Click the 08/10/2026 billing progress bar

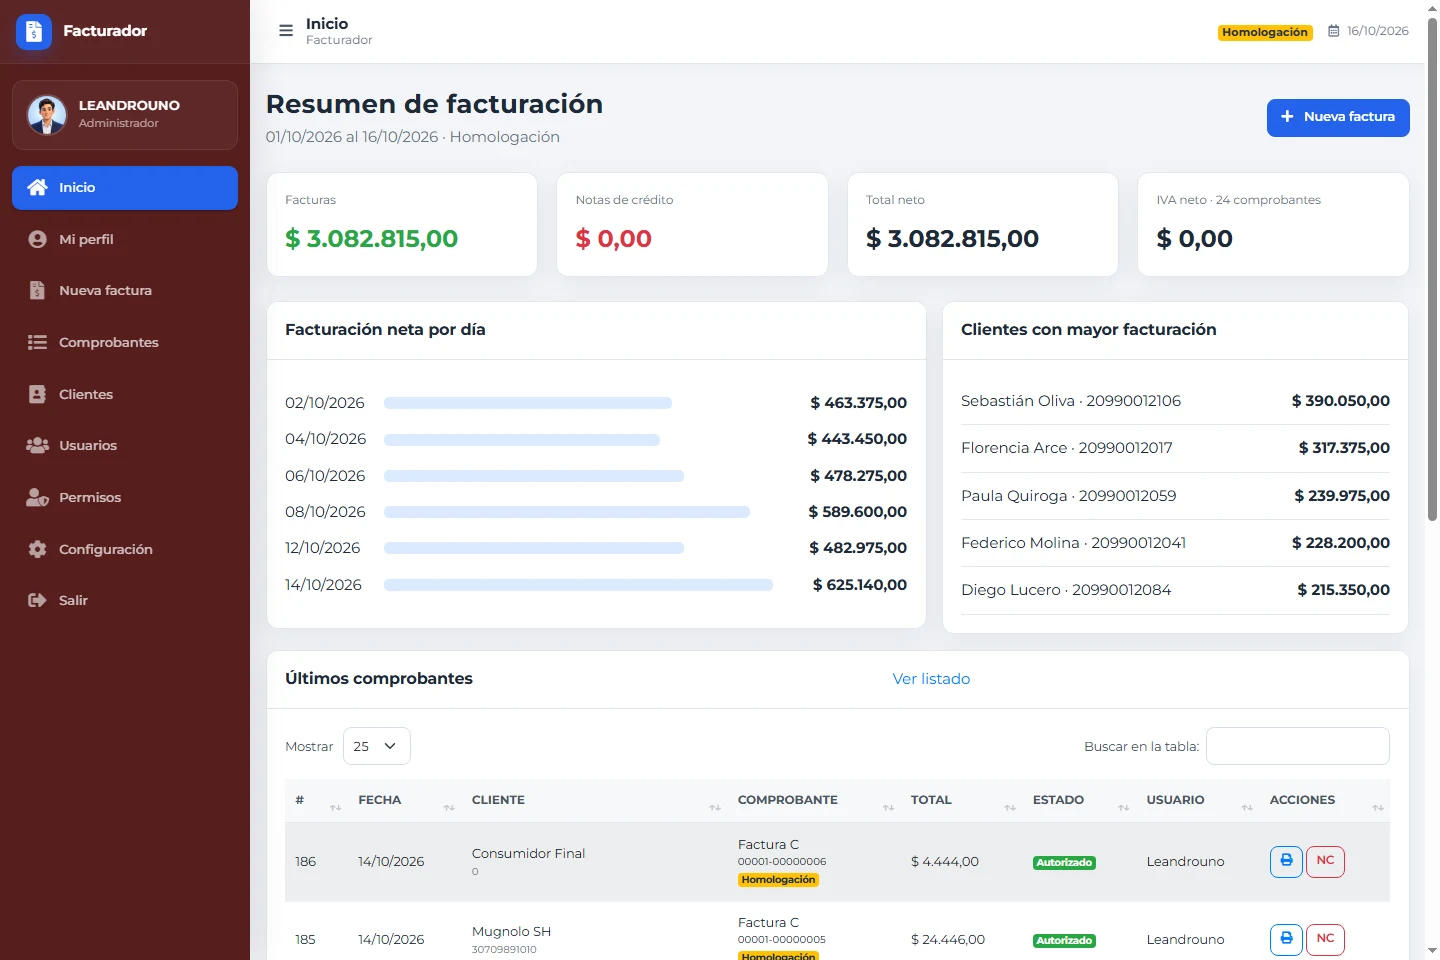click(567, 512)
